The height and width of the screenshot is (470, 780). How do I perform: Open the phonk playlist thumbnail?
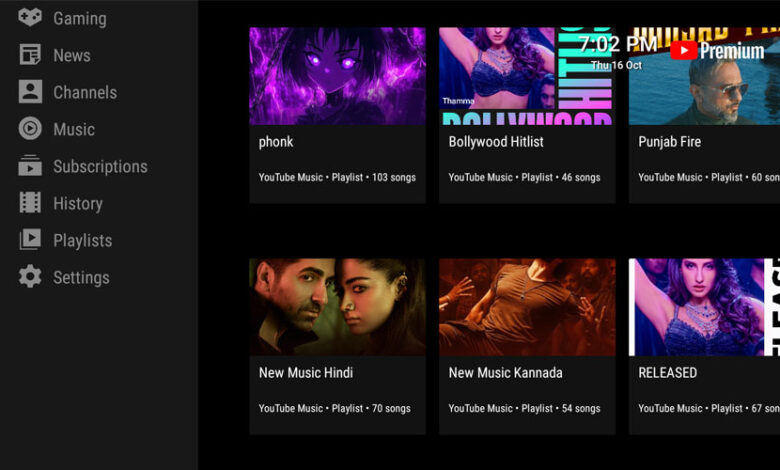coord(337,76)
